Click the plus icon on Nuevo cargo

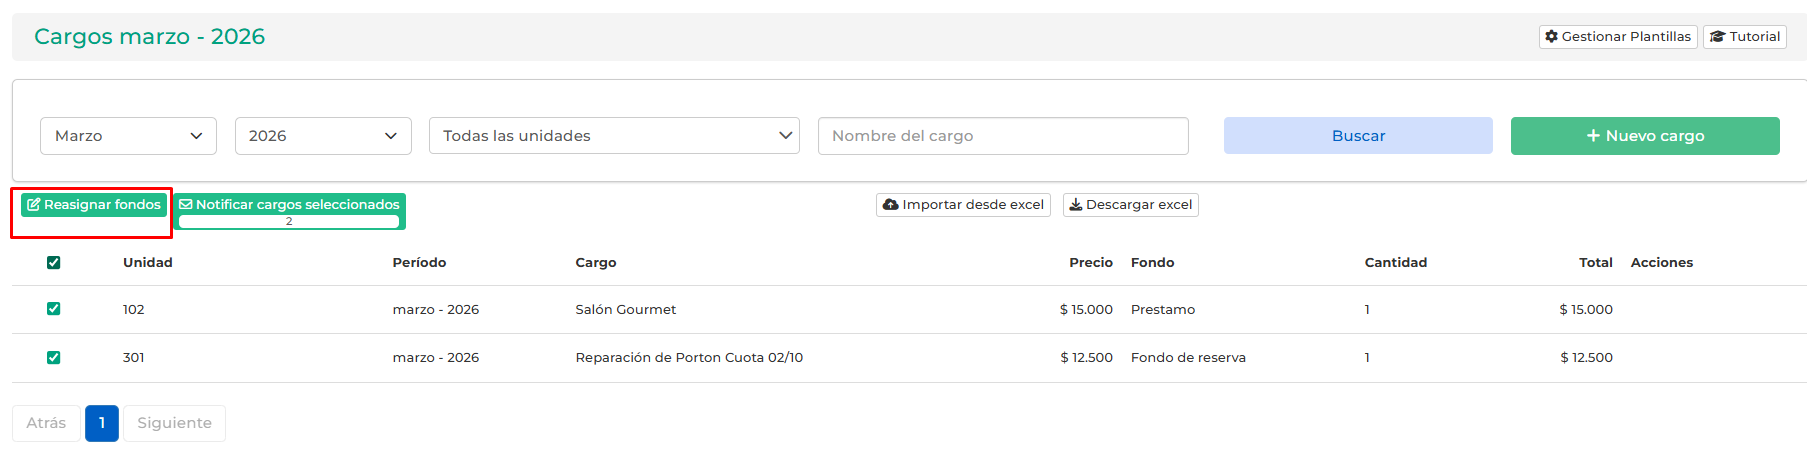pos(1593,136)
